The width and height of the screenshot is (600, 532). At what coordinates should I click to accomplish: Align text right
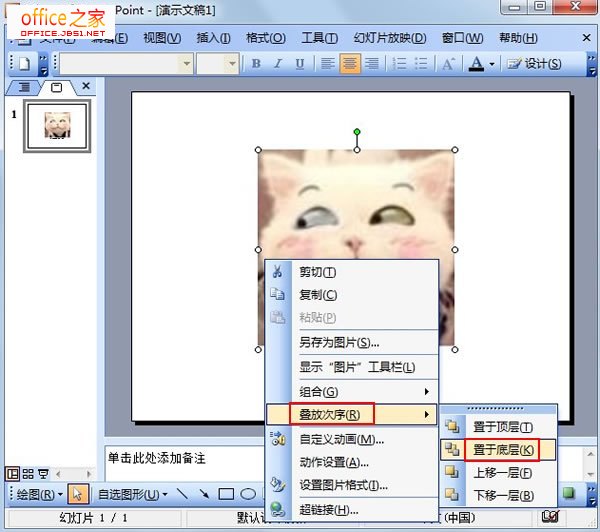372,64
